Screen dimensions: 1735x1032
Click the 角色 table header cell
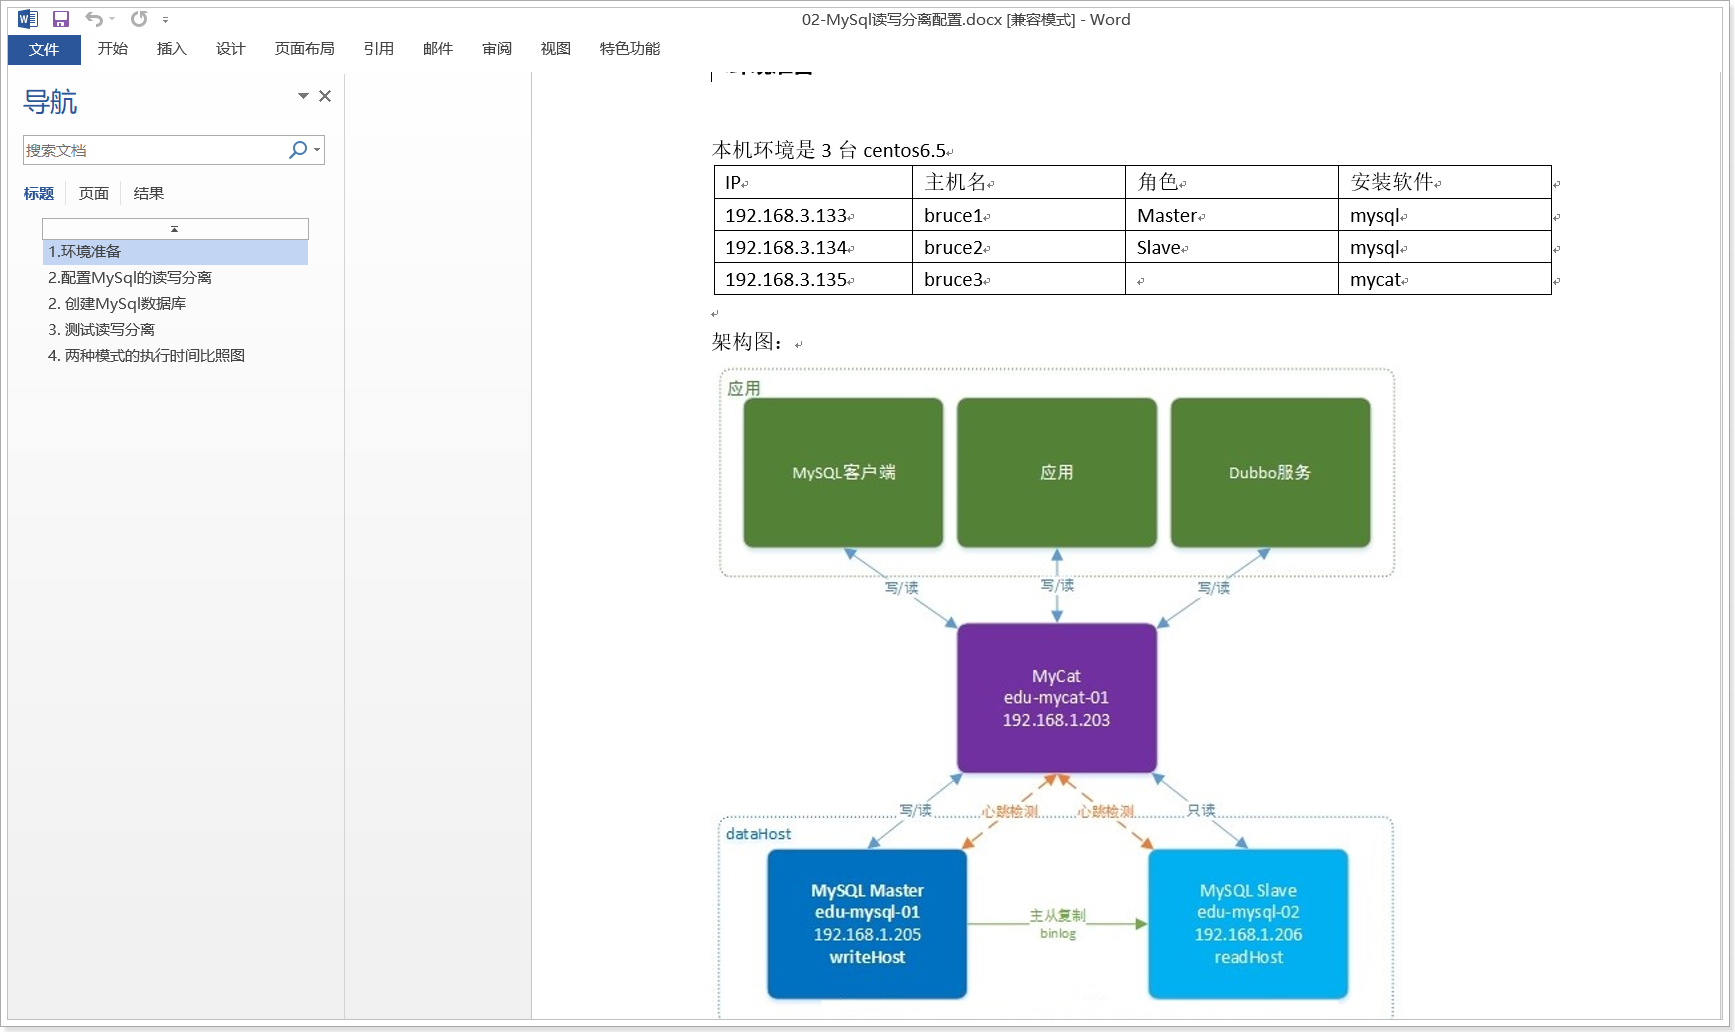click(1232, 182)
